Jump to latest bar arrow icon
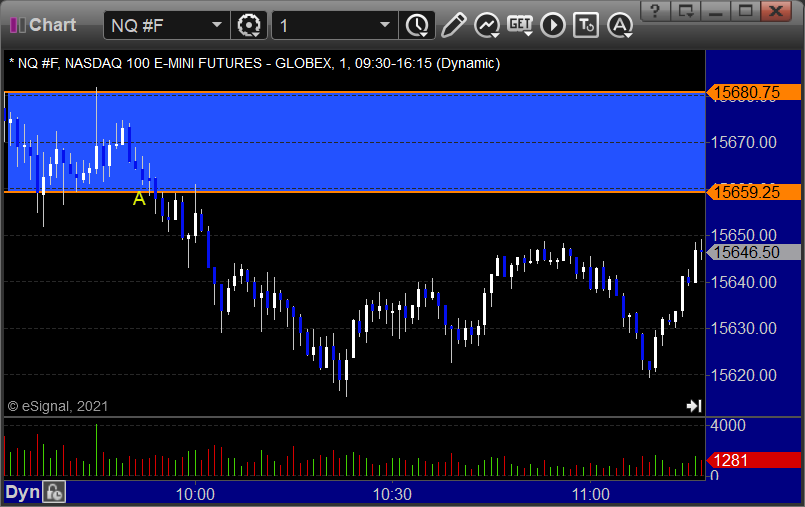This screenshot has height=507, width=805. pyautogui.click(x=694, y=406)
